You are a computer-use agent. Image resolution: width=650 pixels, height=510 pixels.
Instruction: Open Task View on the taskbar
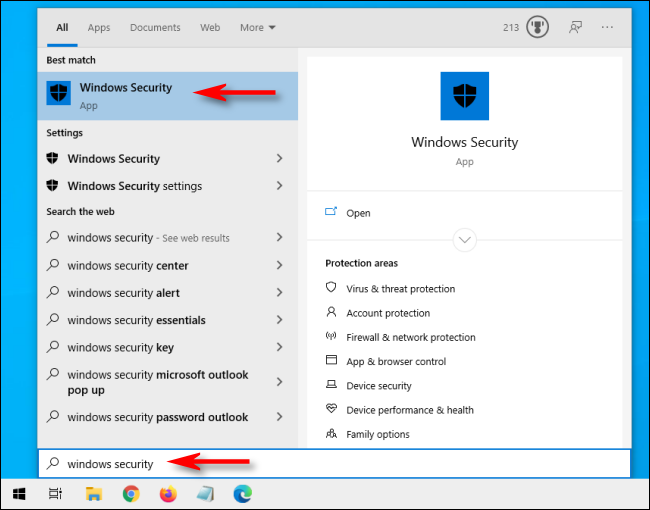(x=56, y=493)
